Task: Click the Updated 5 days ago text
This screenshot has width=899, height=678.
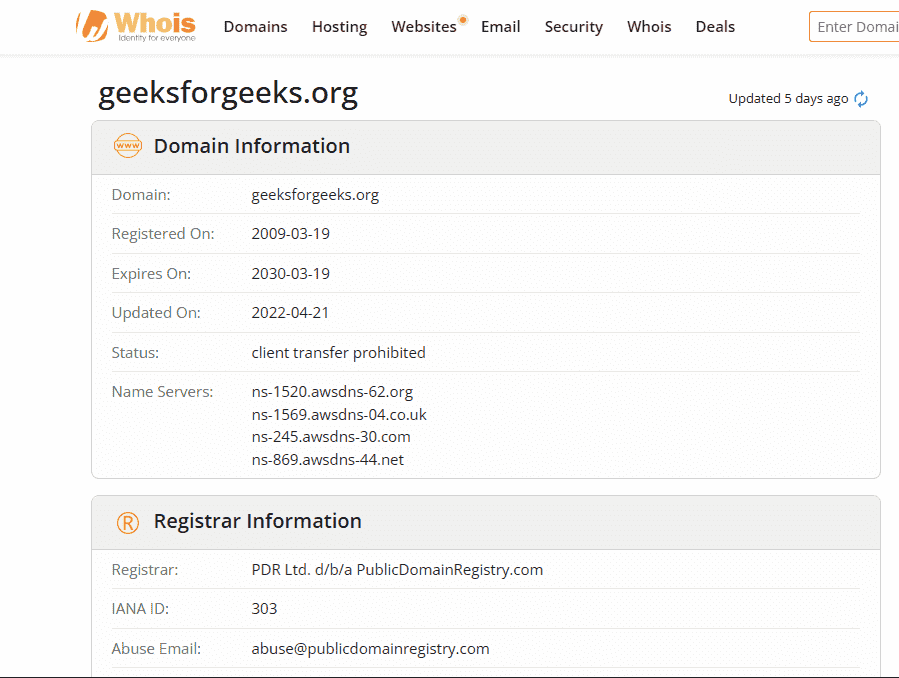Action: pos(788,99)
